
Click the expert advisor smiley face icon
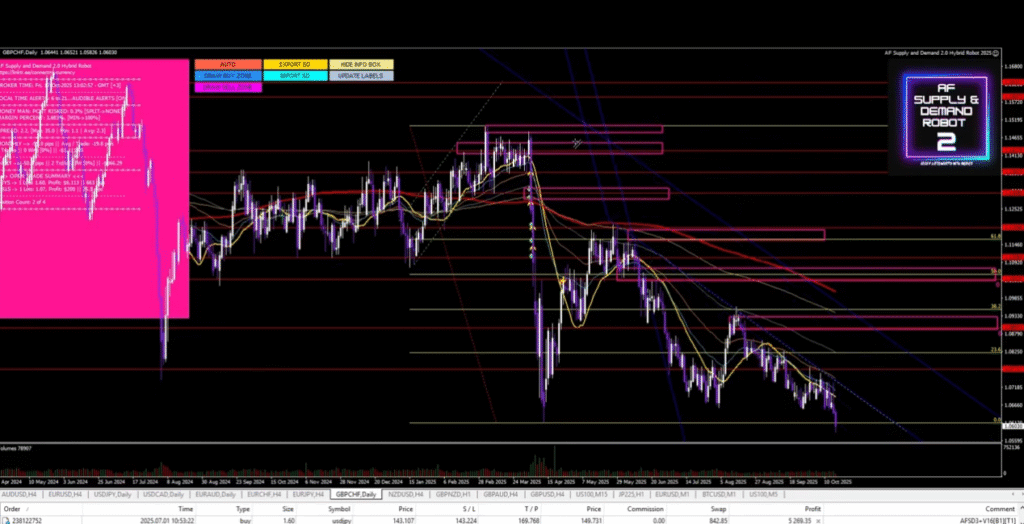(x=995, y=53)
